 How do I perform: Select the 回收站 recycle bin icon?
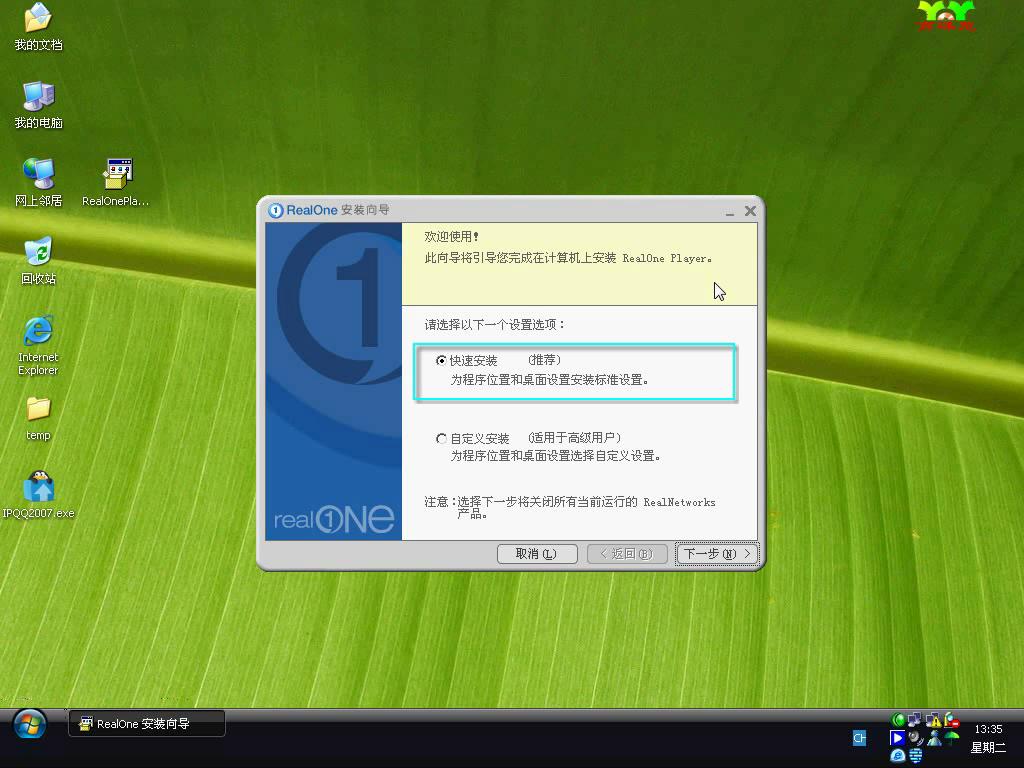(38, 261)
